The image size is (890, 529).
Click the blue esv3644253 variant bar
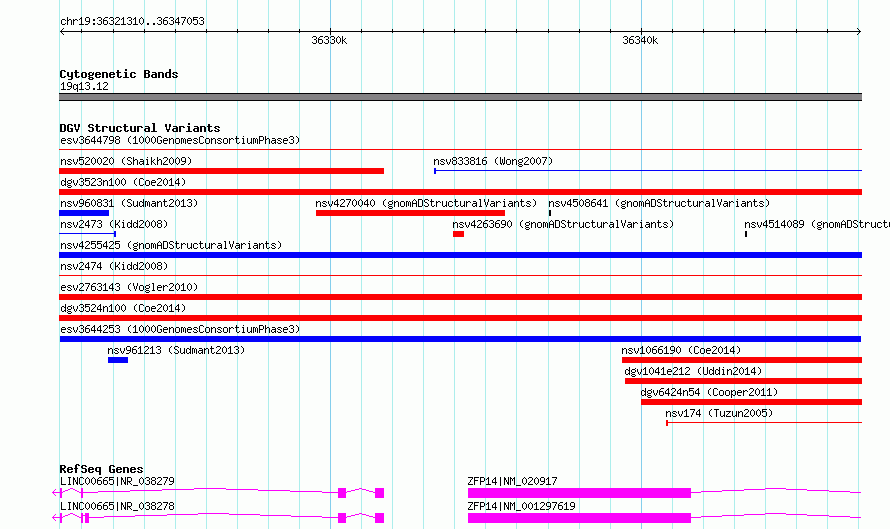pos(460,339)
